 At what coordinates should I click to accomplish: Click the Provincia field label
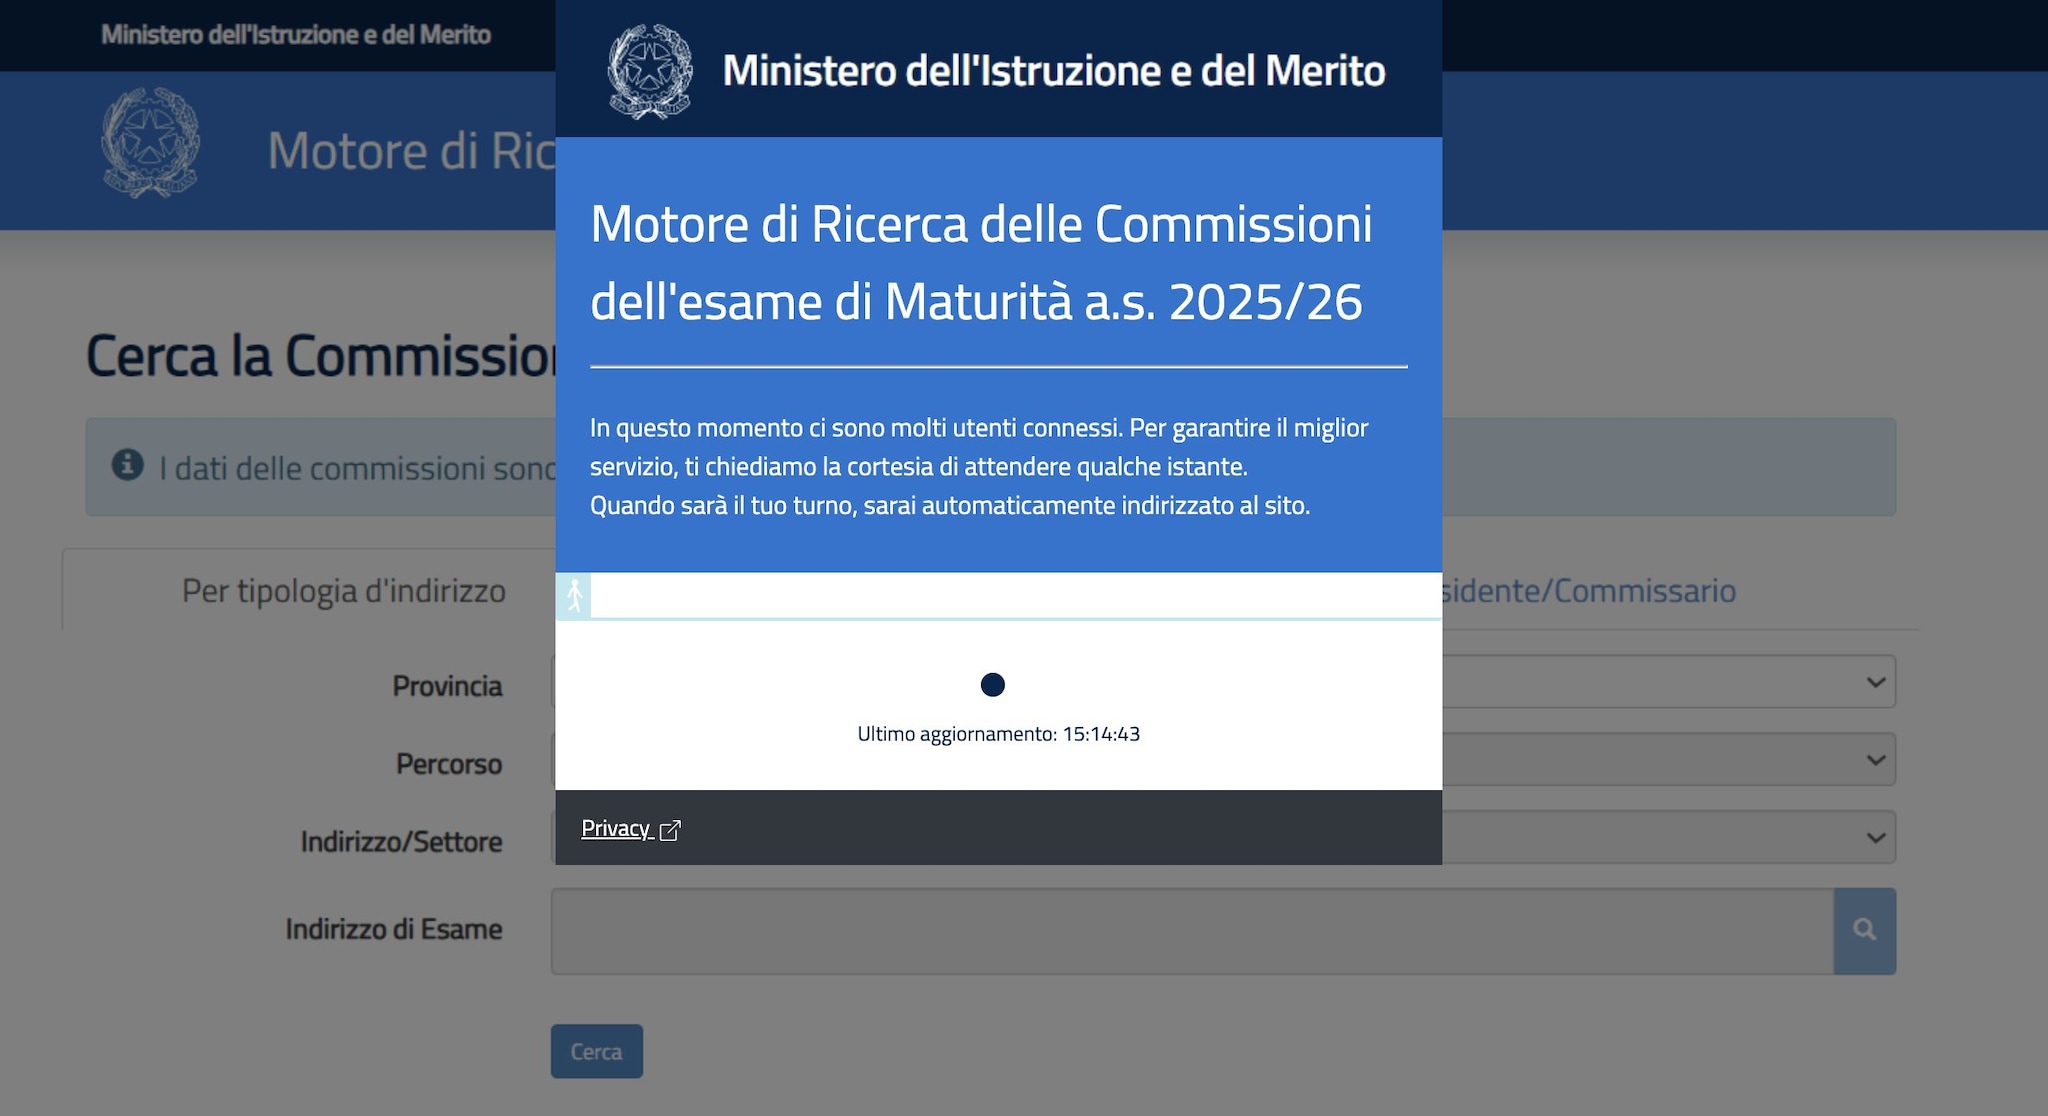click(x=447, y=686)
